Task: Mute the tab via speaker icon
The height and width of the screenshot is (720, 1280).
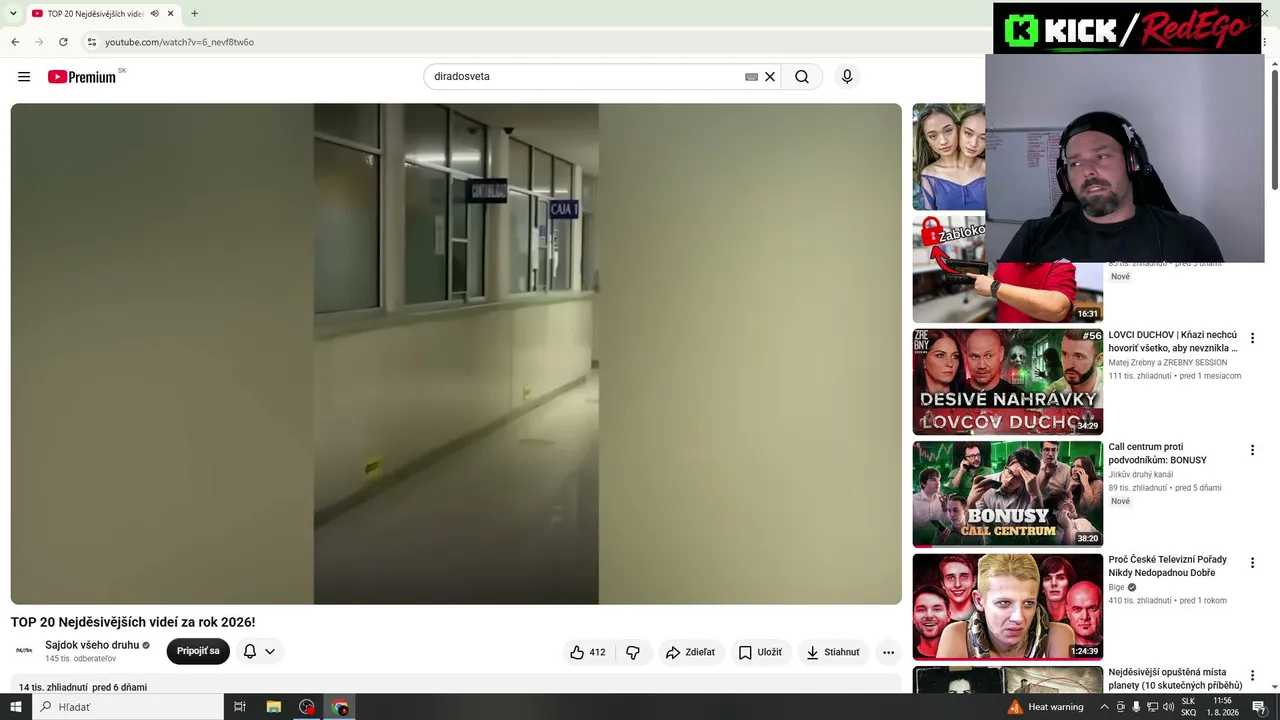Action: click(154, 14)
